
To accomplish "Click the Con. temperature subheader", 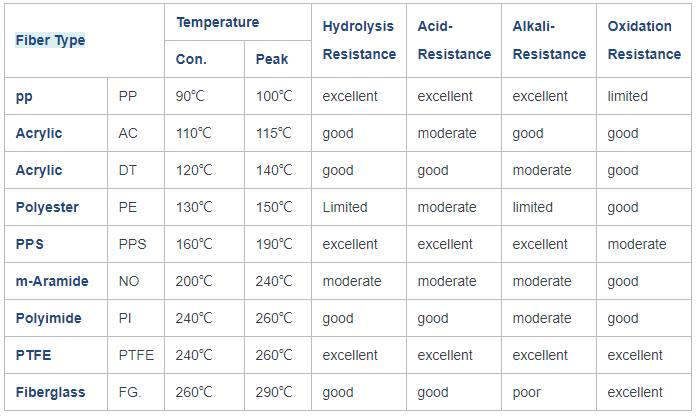I will [x=192, y=59].
